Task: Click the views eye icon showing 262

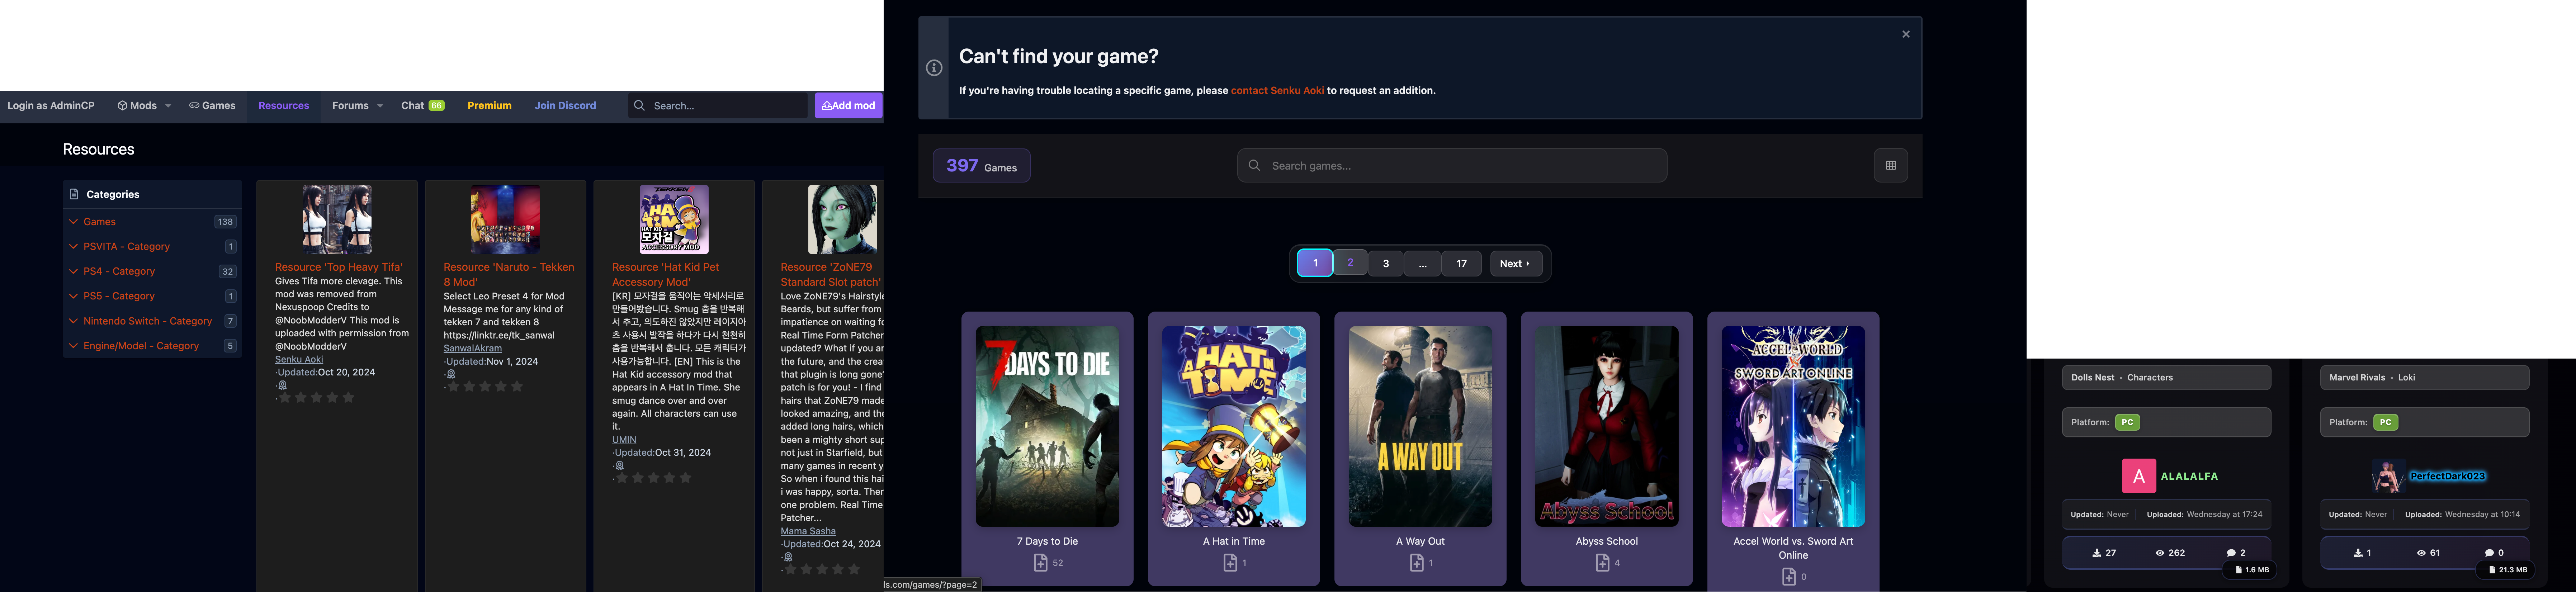Action: [x=2160, y=553]
